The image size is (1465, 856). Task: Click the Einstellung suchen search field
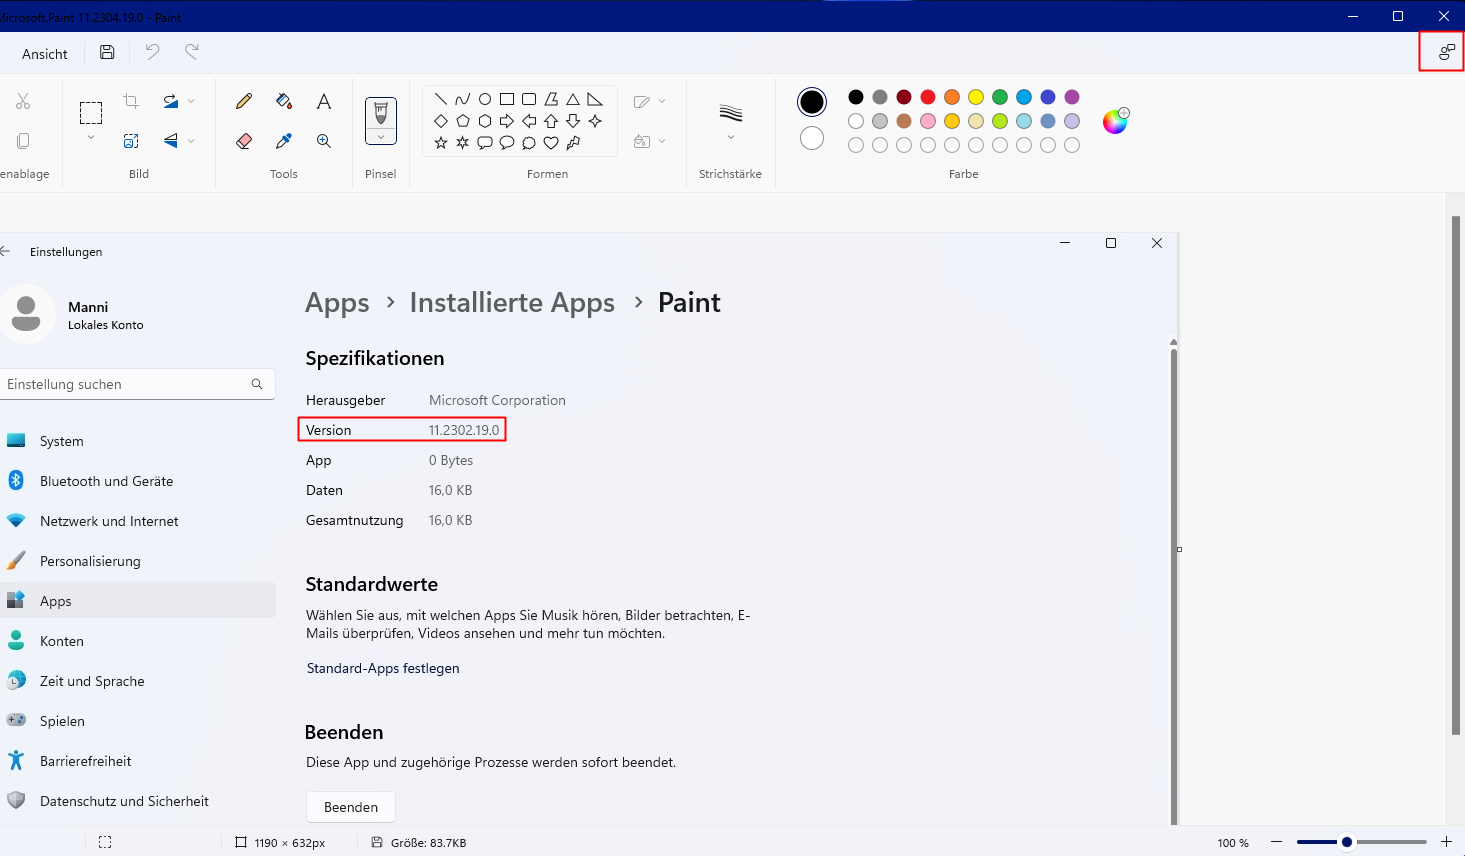(x=137, y=384)
